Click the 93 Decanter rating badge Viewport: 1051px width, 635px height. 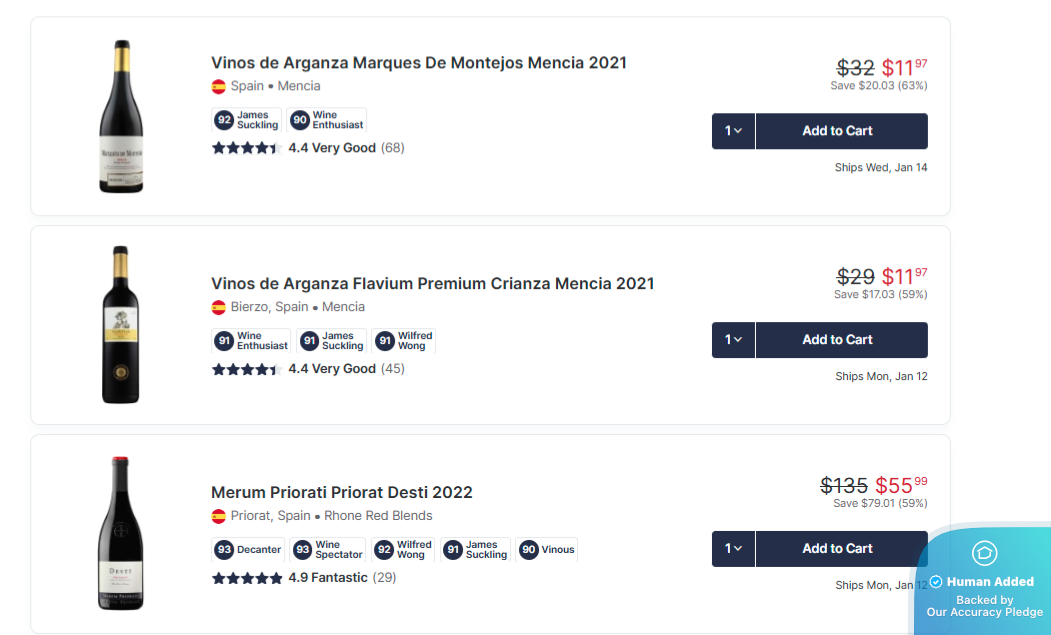[247, 549]
